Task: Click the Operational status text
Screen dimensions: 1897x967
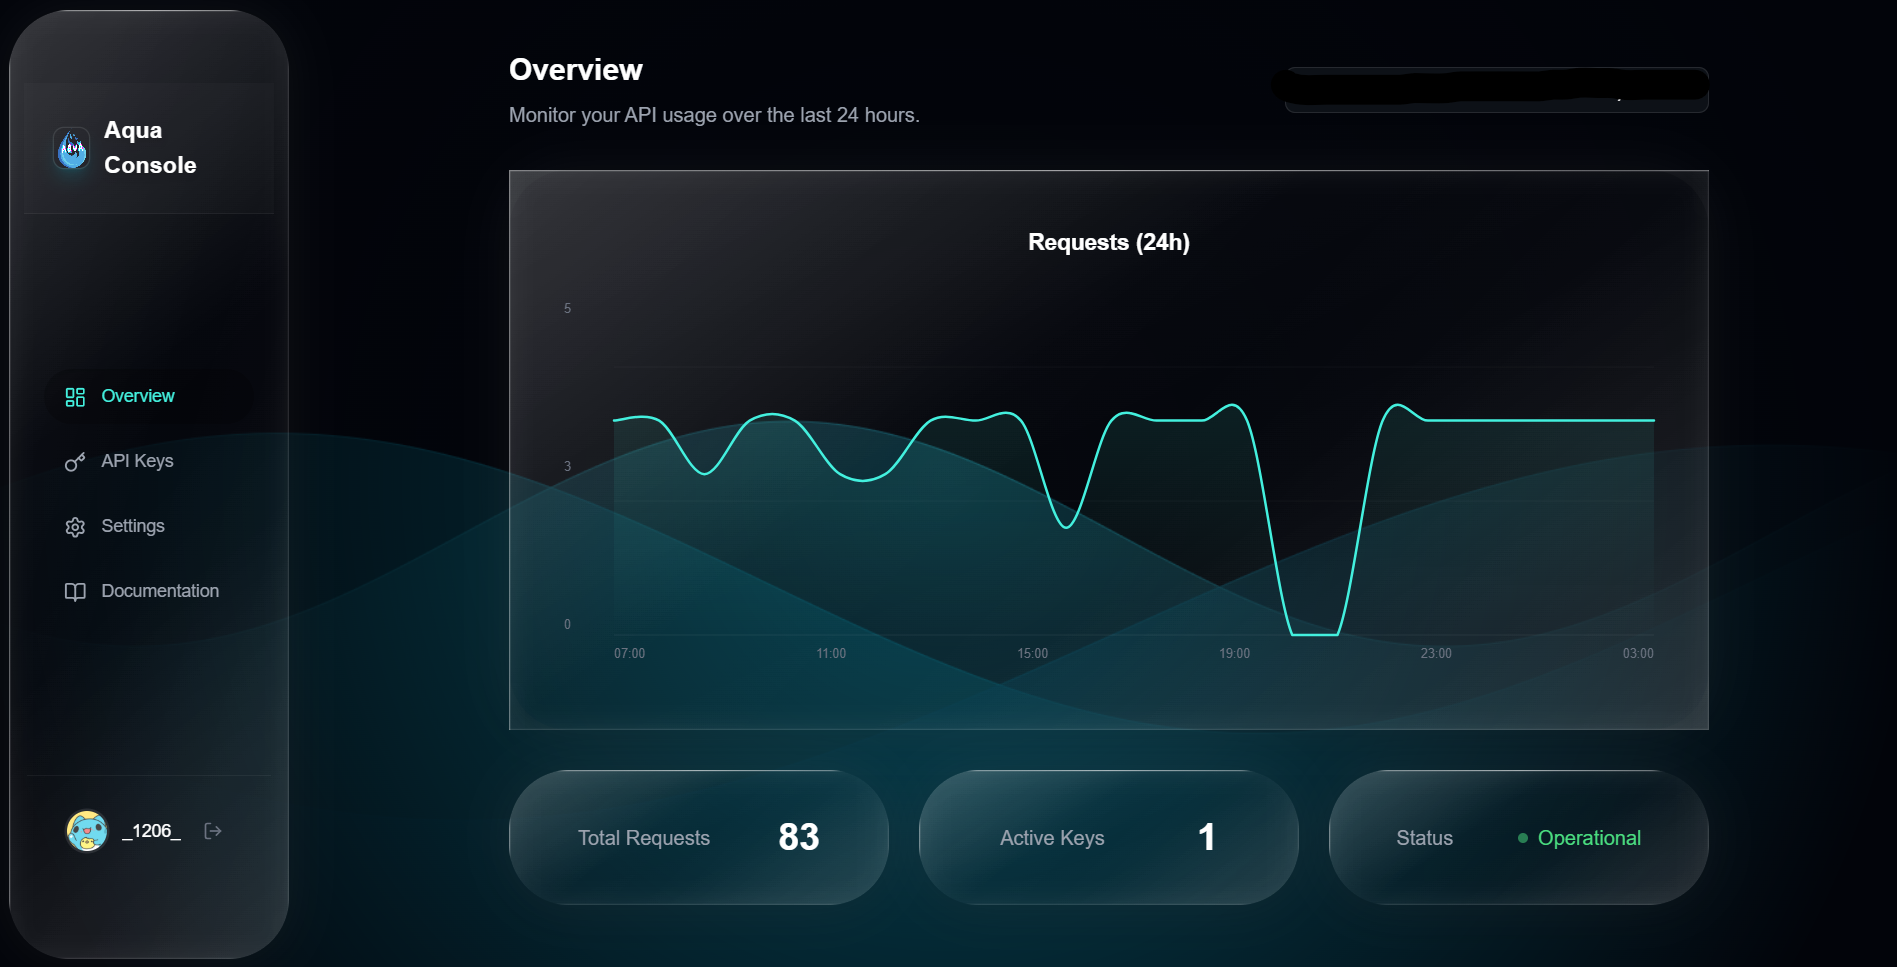Action: 1588,838
